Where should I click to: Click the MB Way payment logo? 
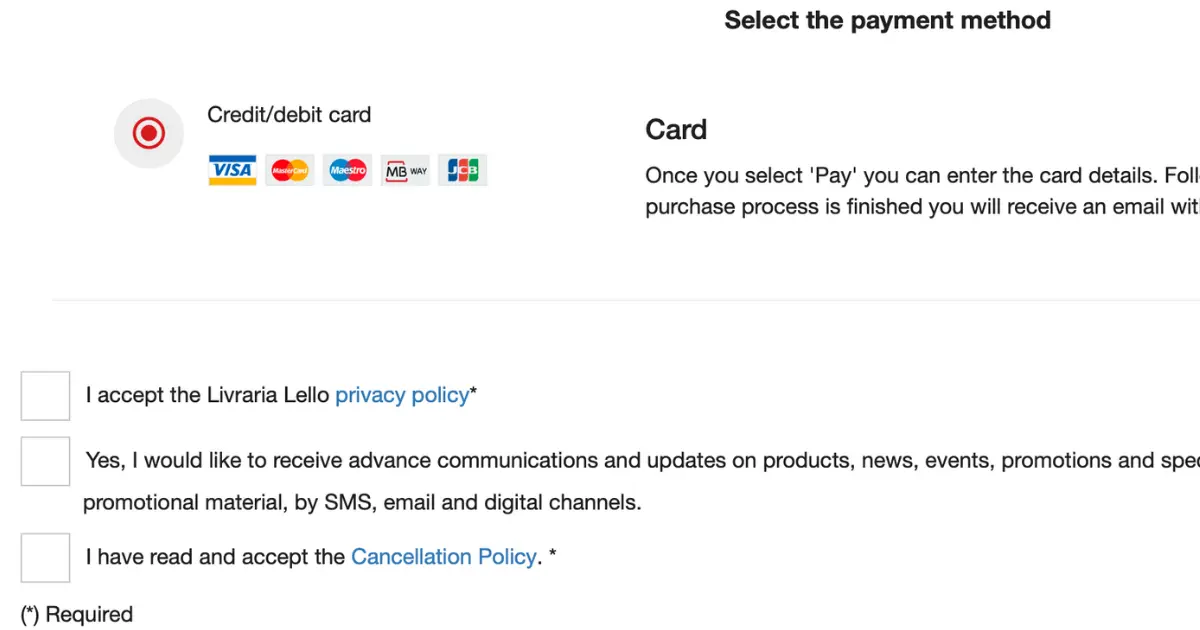coord(406,170)
